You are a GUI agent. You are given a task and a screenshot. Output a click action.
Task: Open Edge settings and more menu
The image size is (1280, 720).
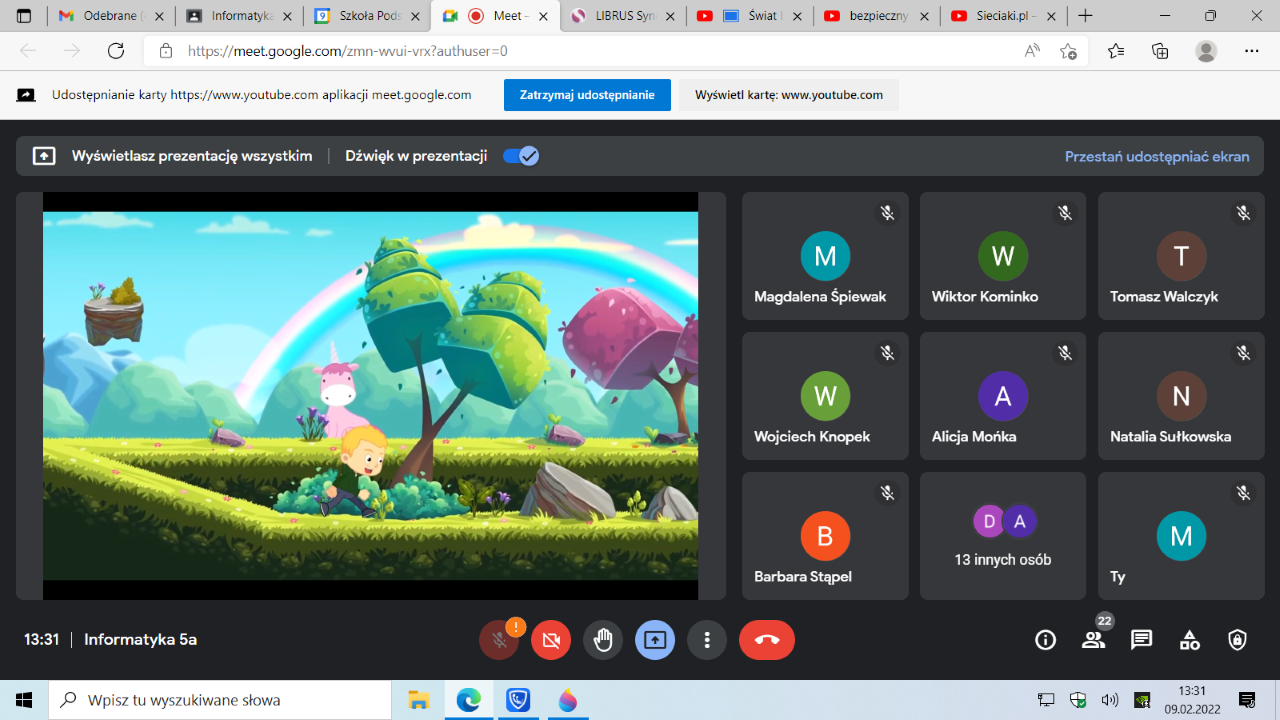click(x=1251, y=51)
